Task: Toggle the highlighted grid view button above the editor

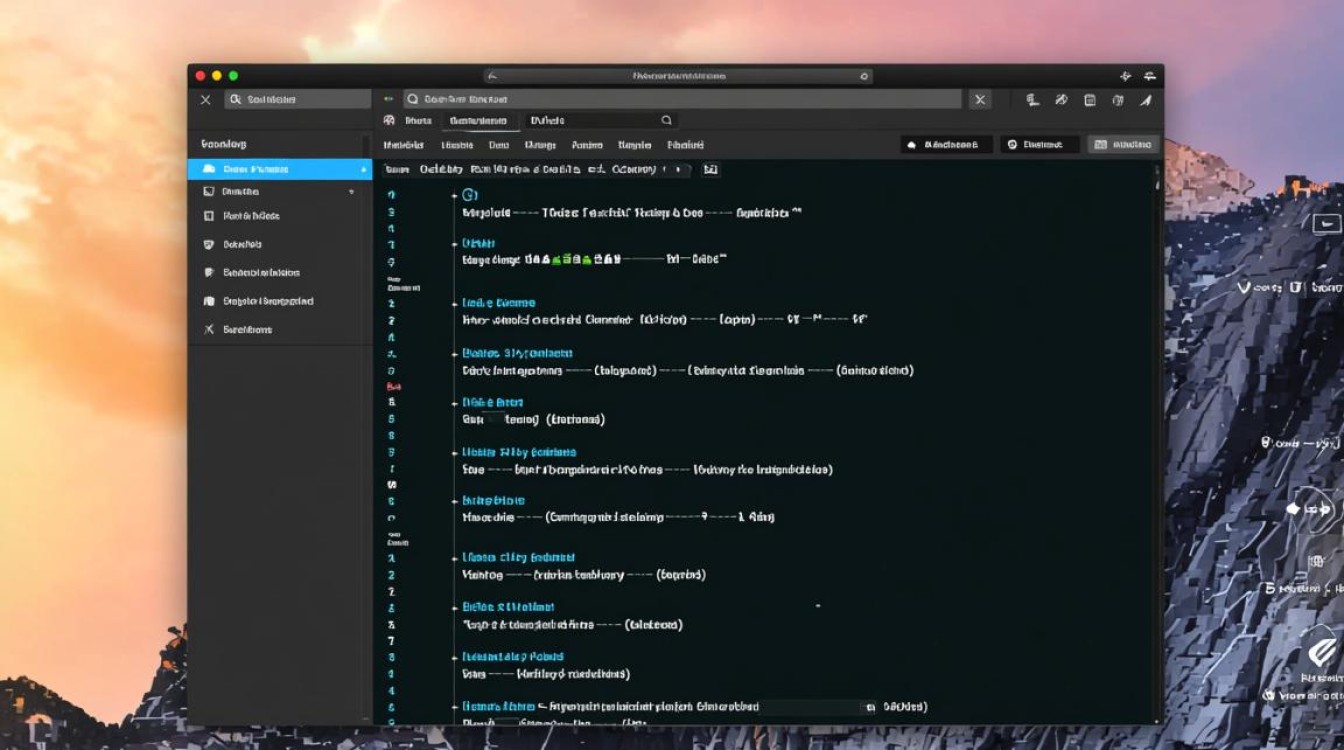Action: click(x=1123, y=145)
